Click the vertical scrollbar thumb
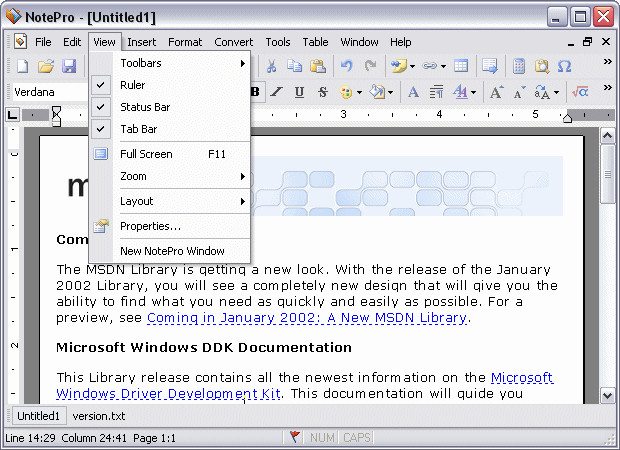Image resolution: width=620 pixels, height=450 pixels. click(x=607, y=174)
